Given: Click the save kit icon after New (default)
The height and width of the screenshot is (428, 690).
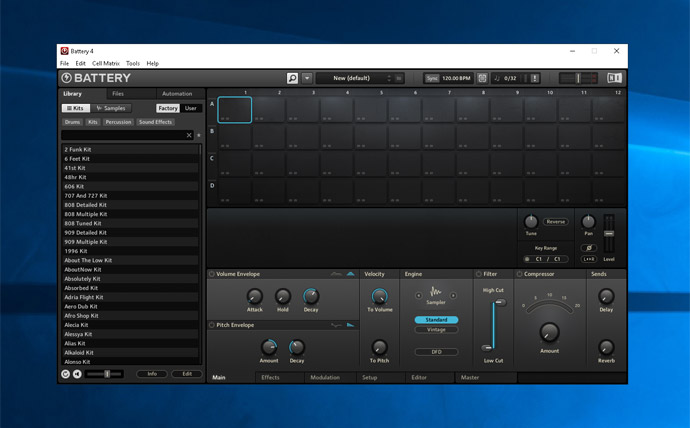Looking at the screenshot, I should [x=399, y=78].
